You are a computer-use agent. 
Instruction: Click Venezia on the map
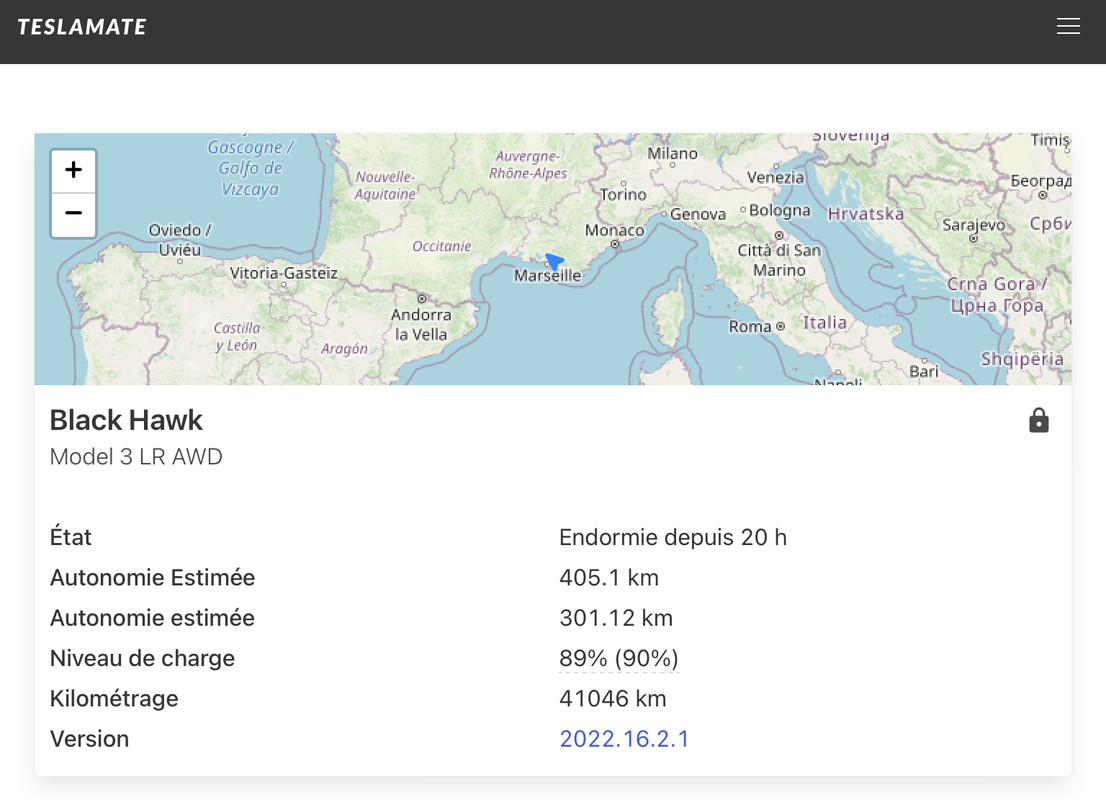pyautogui.click(x=775, y=177)
